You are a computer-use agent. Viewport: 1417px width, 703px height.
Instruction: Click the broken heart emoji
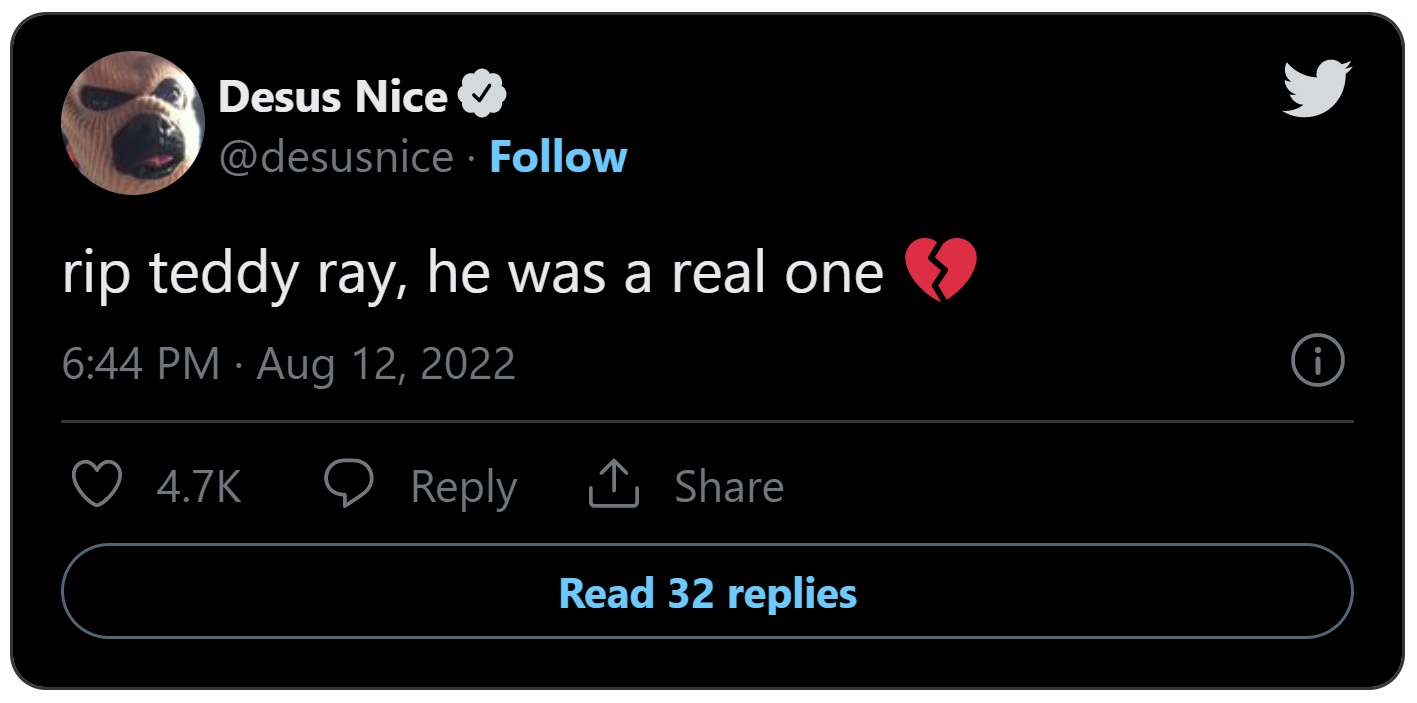click(x=939, y=272)
